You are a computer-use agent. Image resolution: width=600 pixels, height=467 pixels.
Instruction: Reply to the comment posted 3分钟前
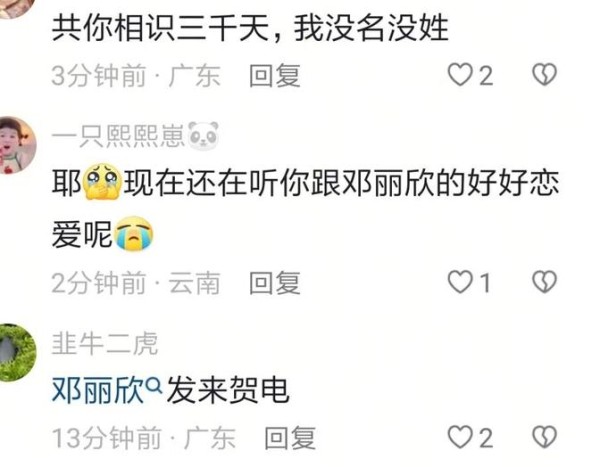tap(275, 75)
